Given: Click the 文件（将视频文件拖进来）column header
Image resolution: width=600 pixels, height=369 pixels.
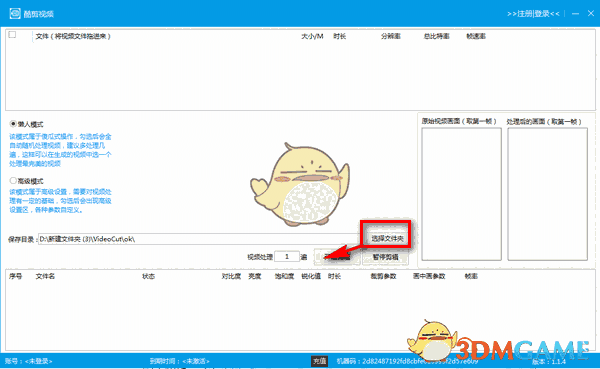Looking at the screenshot, I should 73,36.
